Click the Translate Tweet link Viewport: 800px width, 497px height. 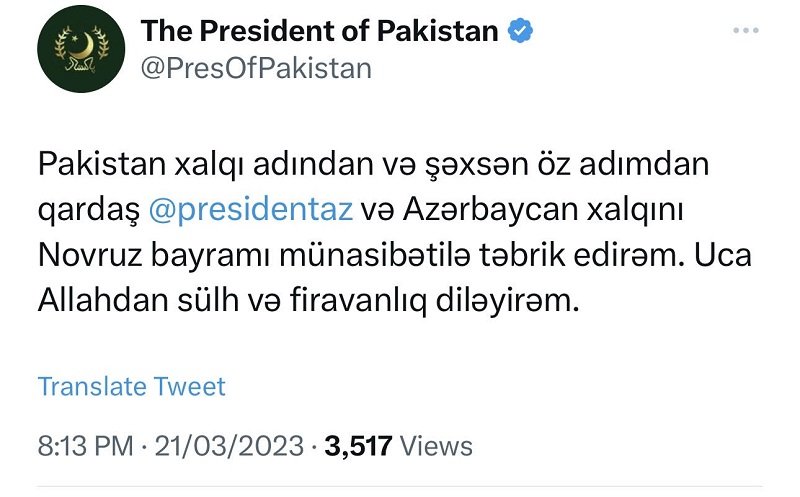[x=132, y=386]
